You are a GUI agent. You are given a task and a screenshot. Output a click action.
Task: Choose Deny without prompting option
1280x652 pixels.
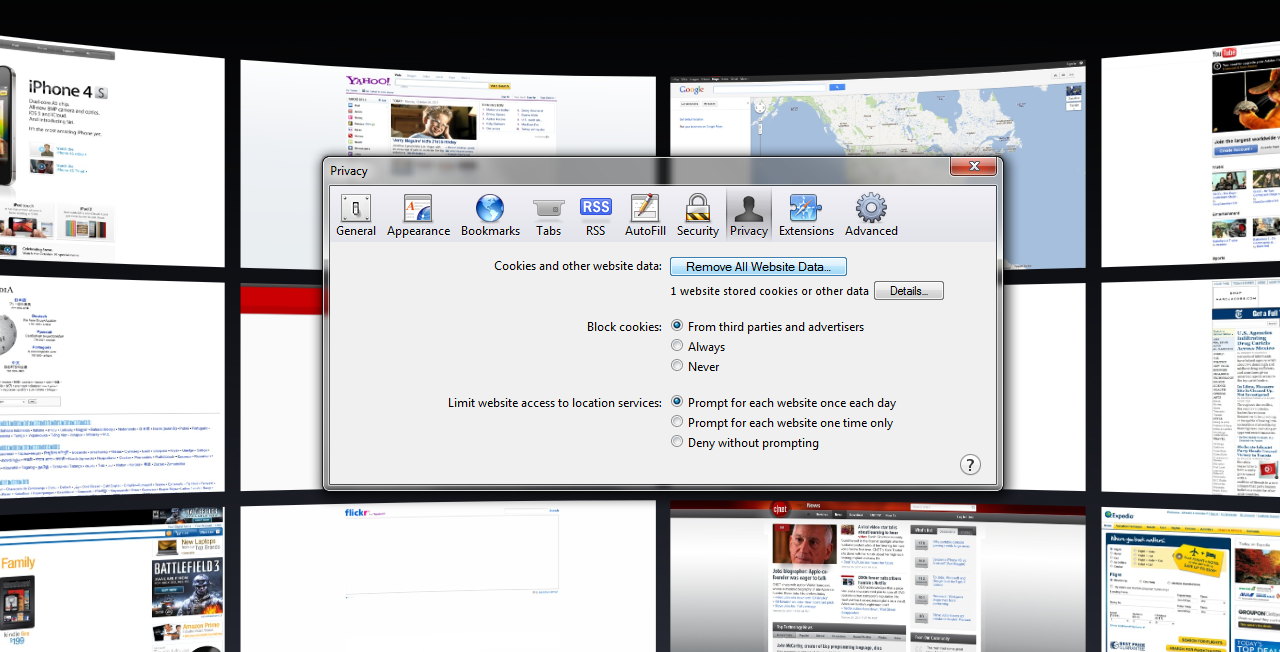point(677,442)
